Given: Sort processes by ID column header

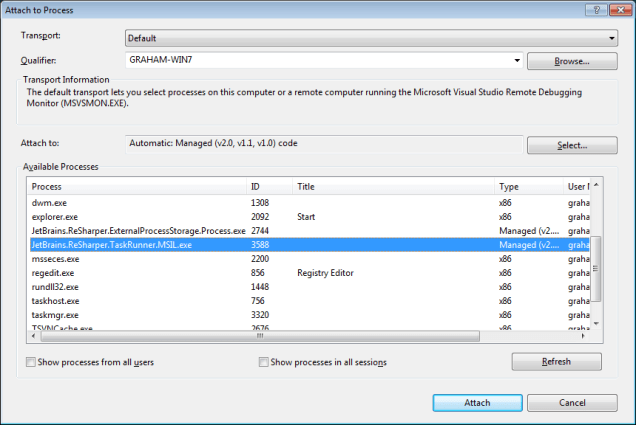Looking at the screenshot, I should (x=269, y=187).
